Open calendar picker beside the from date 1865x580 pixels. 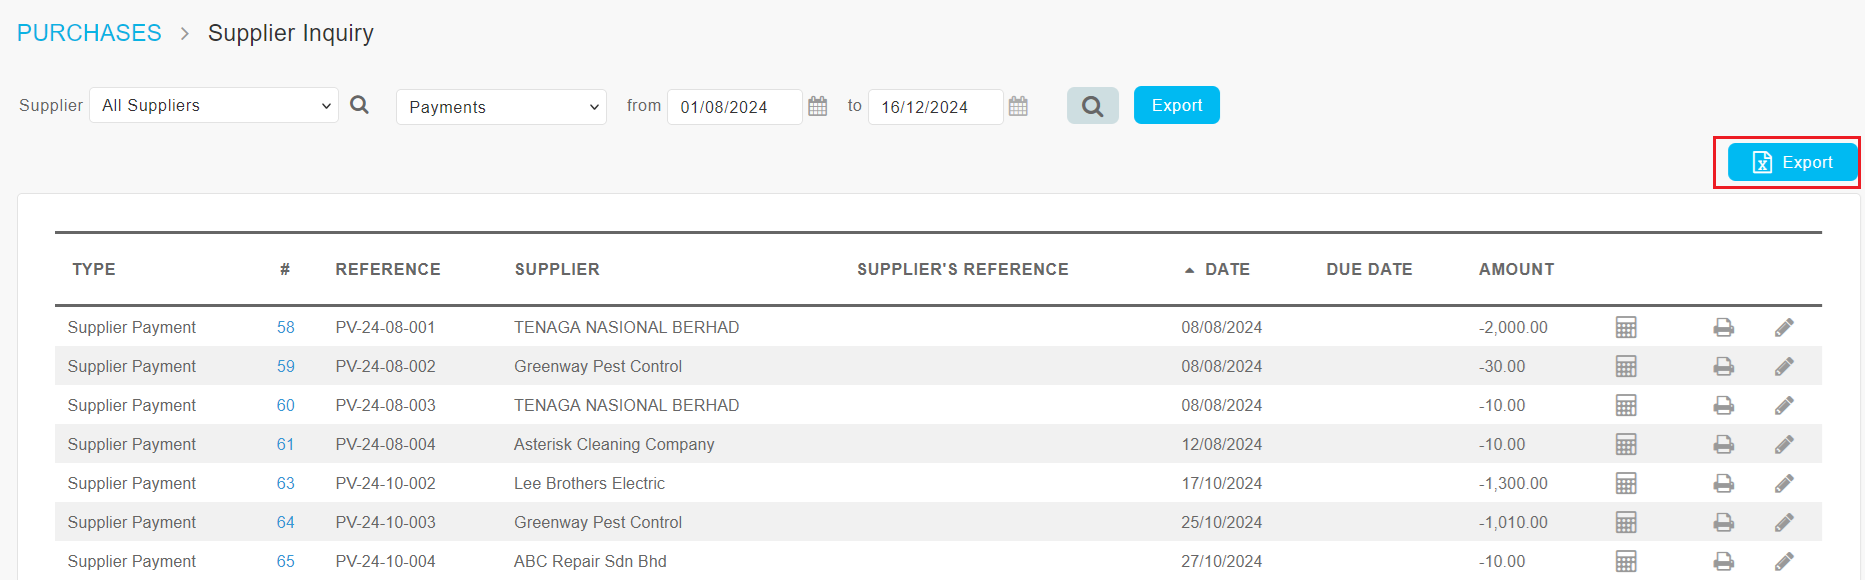coord(817,106)
